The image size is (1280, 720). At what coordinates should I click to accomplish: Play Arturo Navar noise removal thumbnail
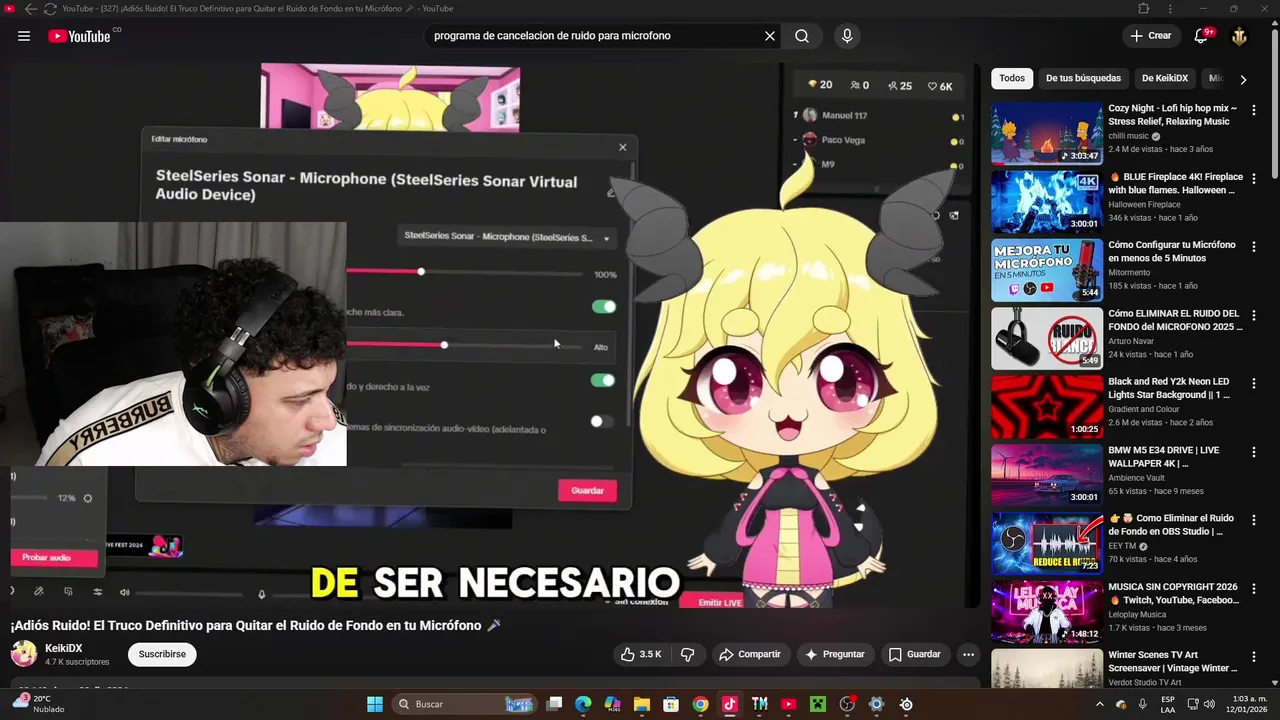click(x=1047, y=338)
